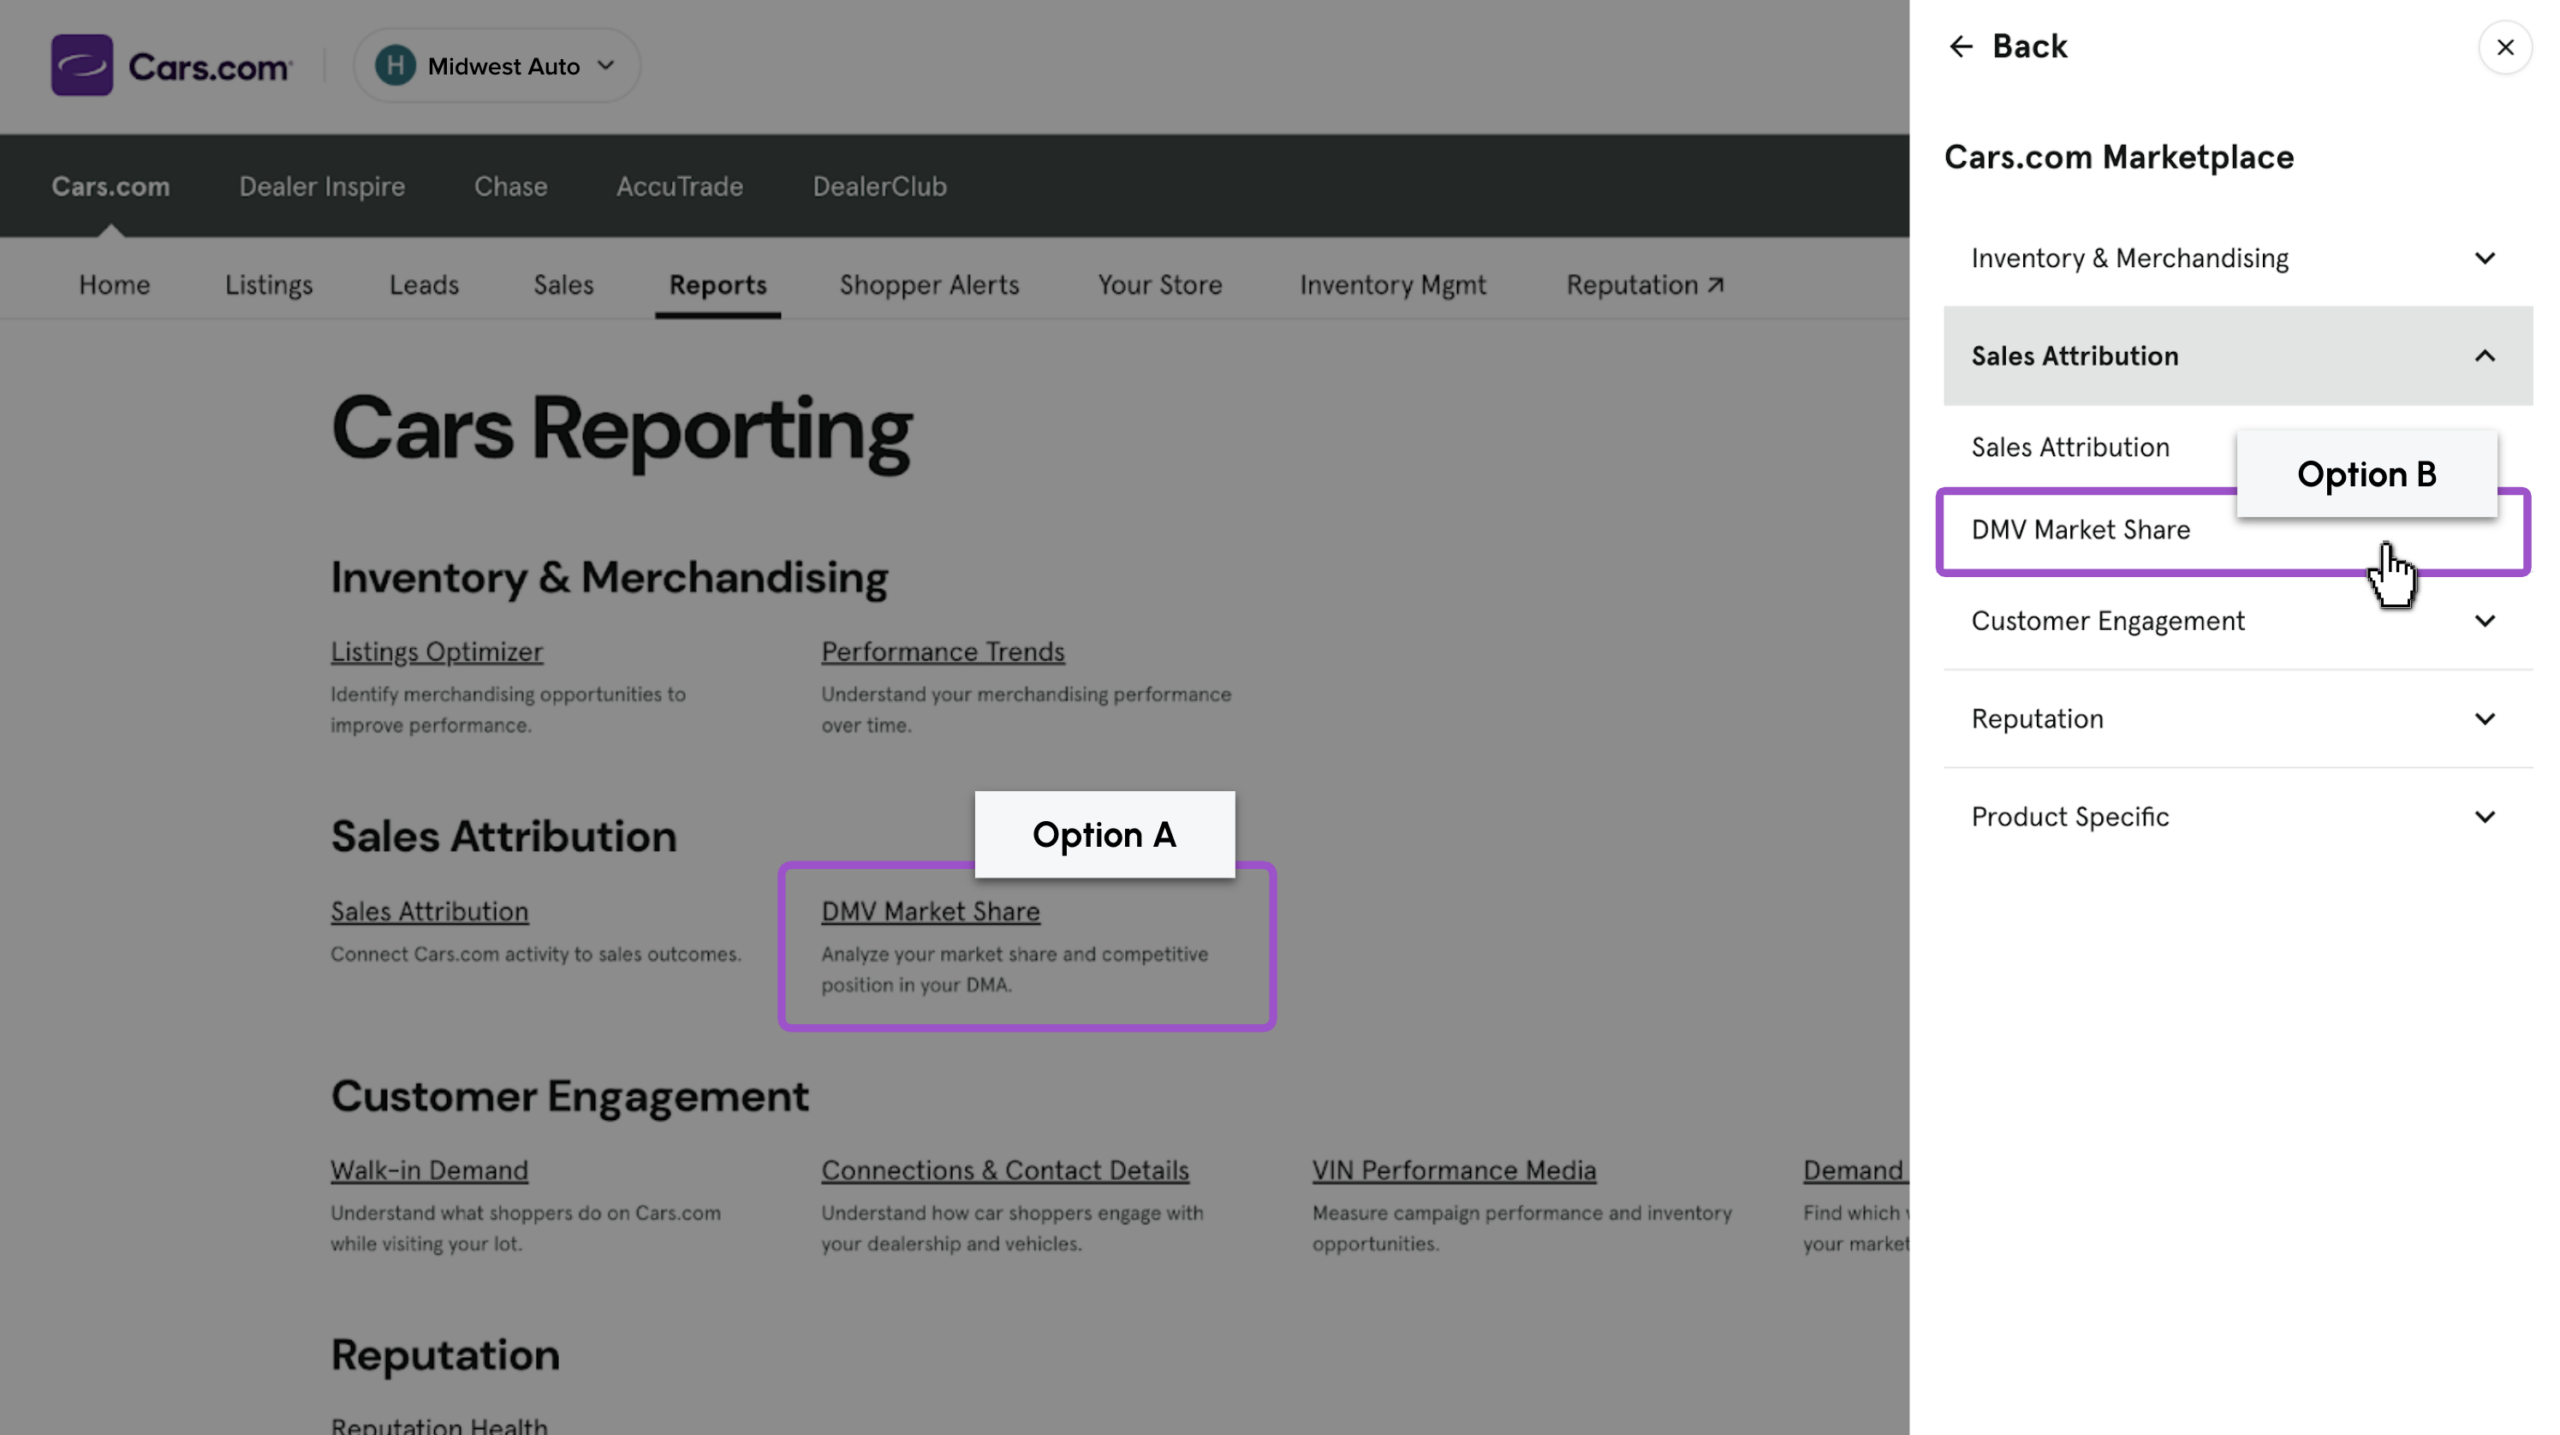Open the Shopper Alerts nav item
The image size is (2560, 1435).
930,285
